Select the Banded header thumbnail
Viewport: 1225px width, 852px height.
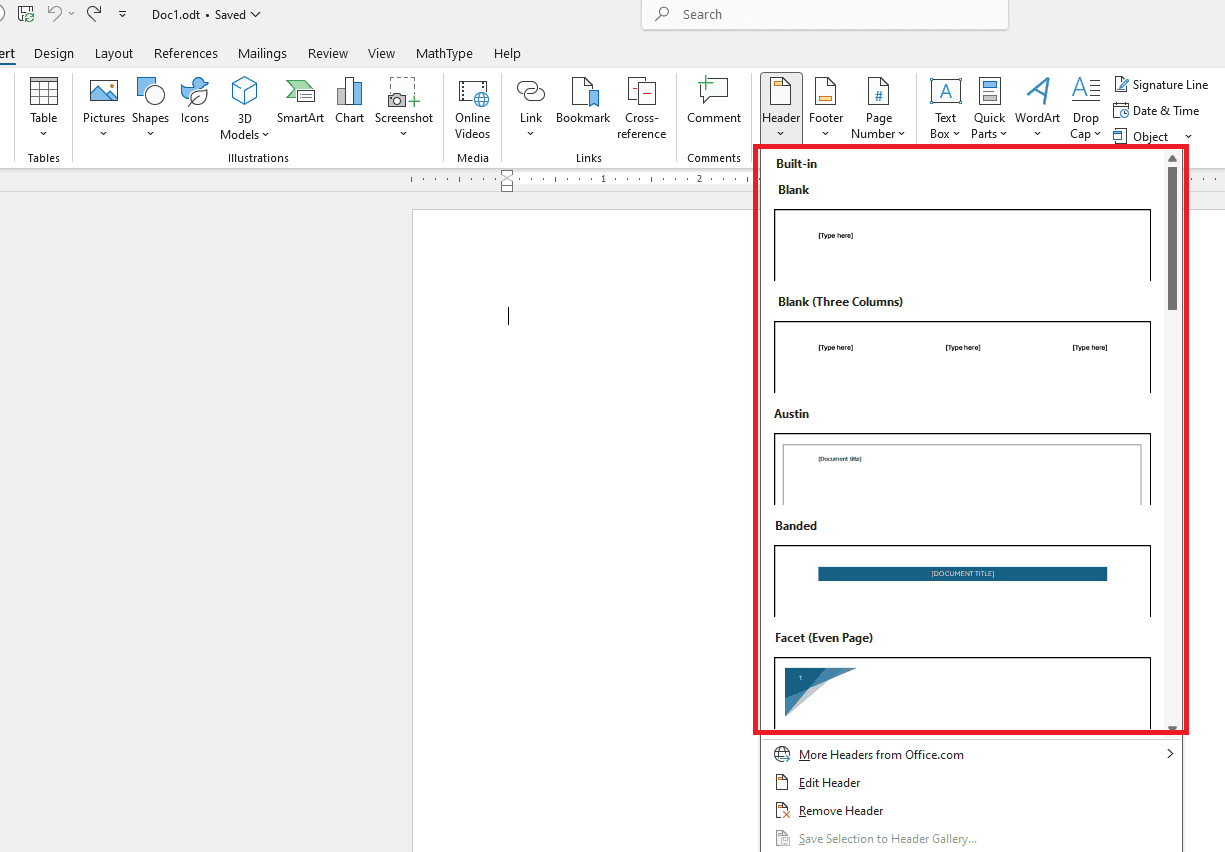coord(962,581)
